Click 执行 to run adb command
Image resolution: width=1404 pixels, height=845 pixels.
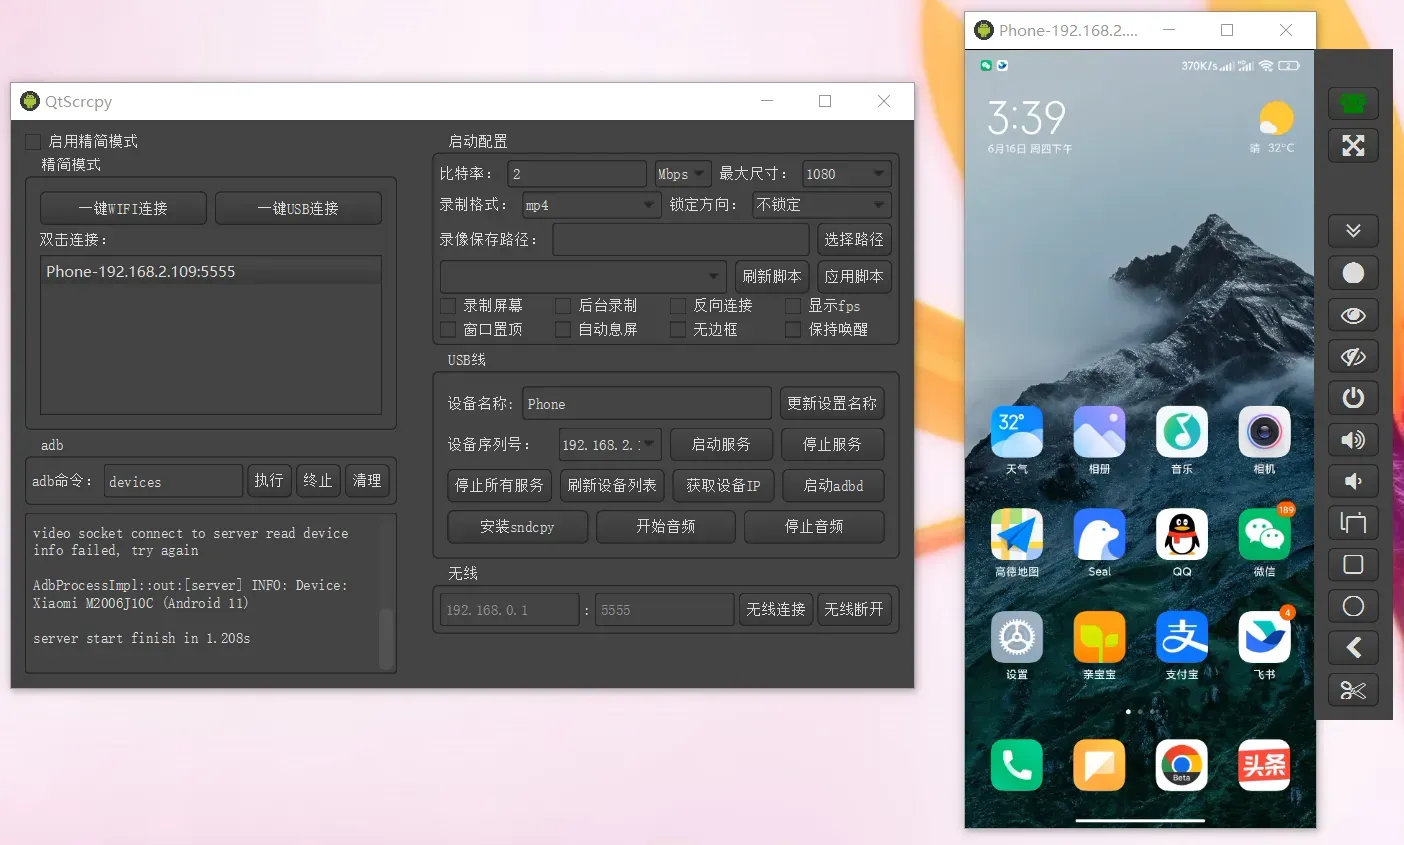pyautogui.click(x=268, y=481)
